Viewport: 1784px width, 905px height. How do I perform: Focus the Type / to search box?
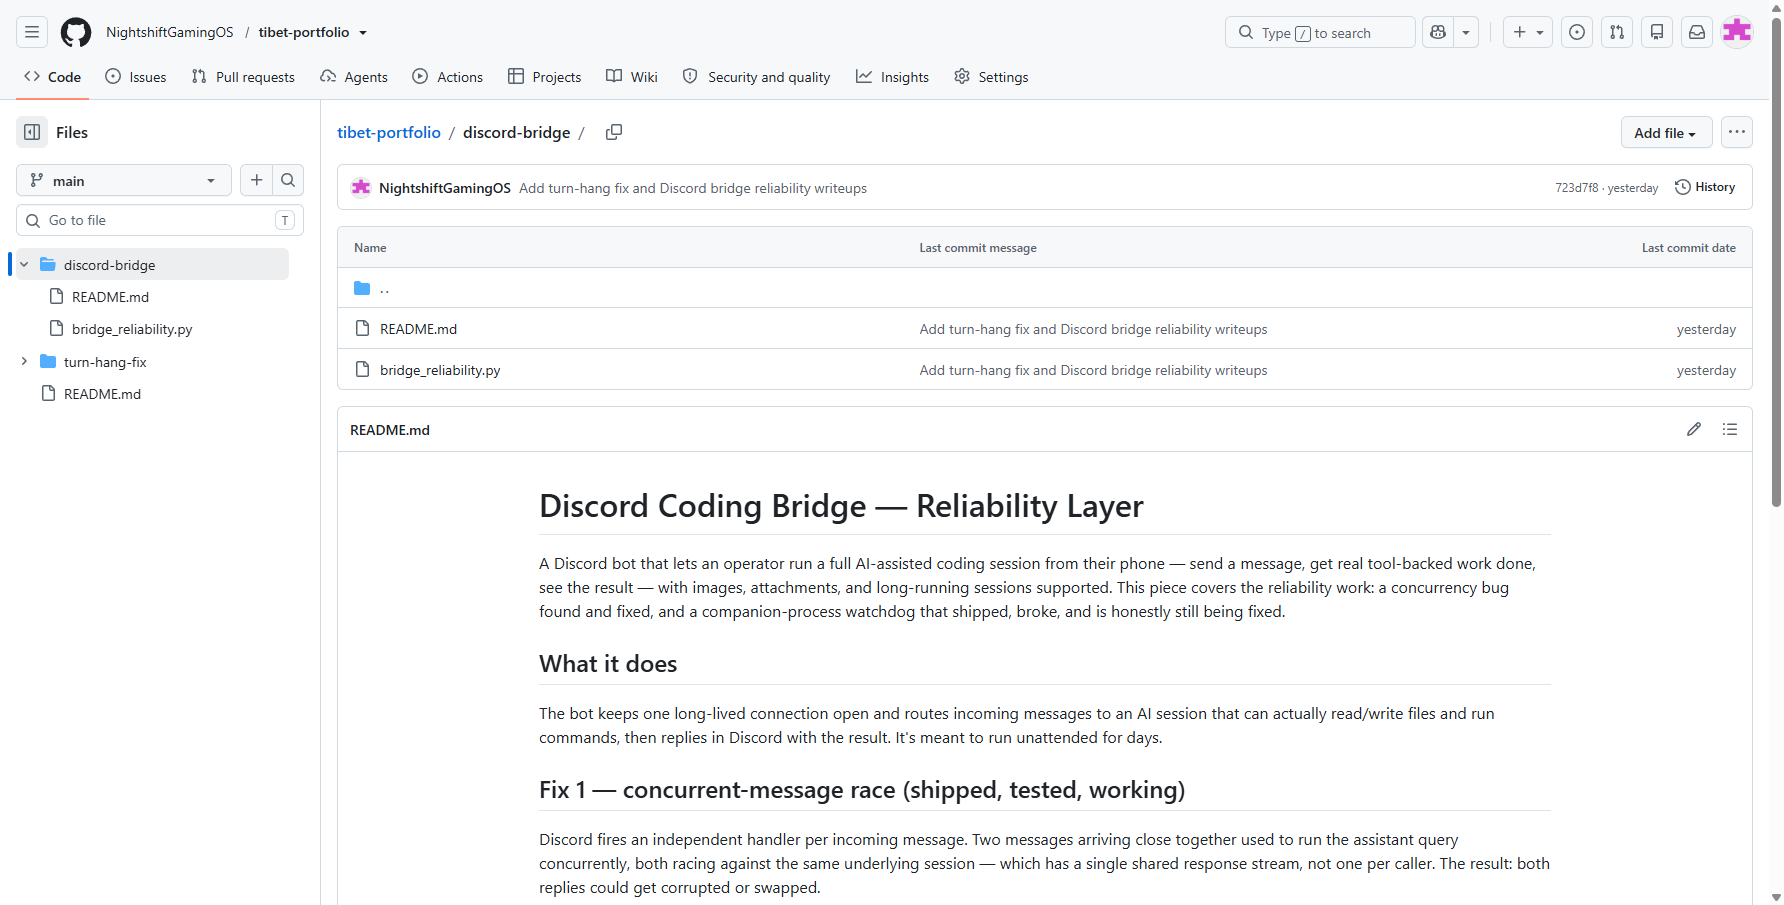click(x=1320, y=32)
